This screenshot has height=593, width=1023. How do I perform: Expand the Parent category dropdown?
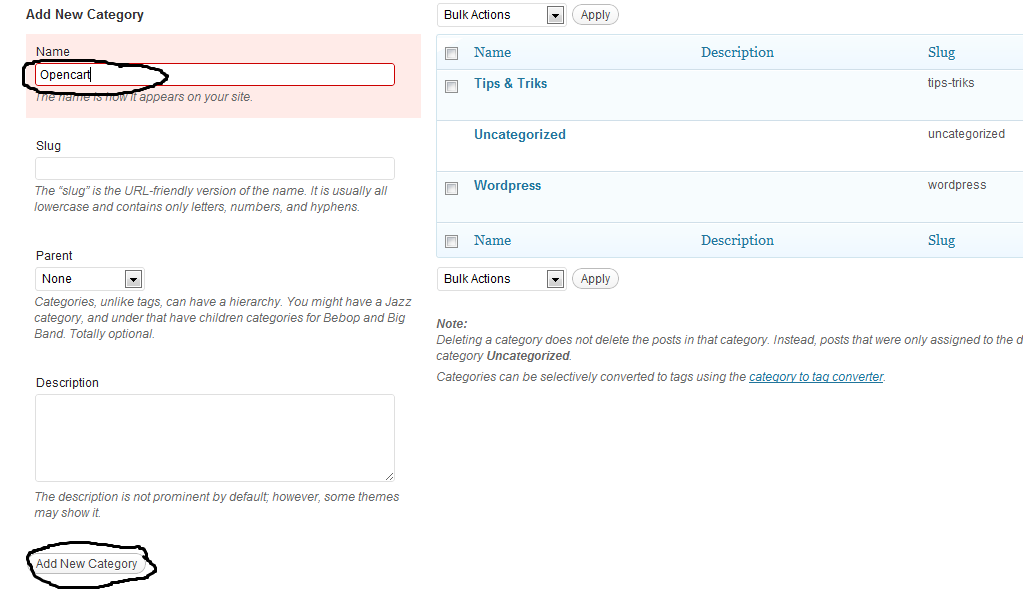[89, 279]
